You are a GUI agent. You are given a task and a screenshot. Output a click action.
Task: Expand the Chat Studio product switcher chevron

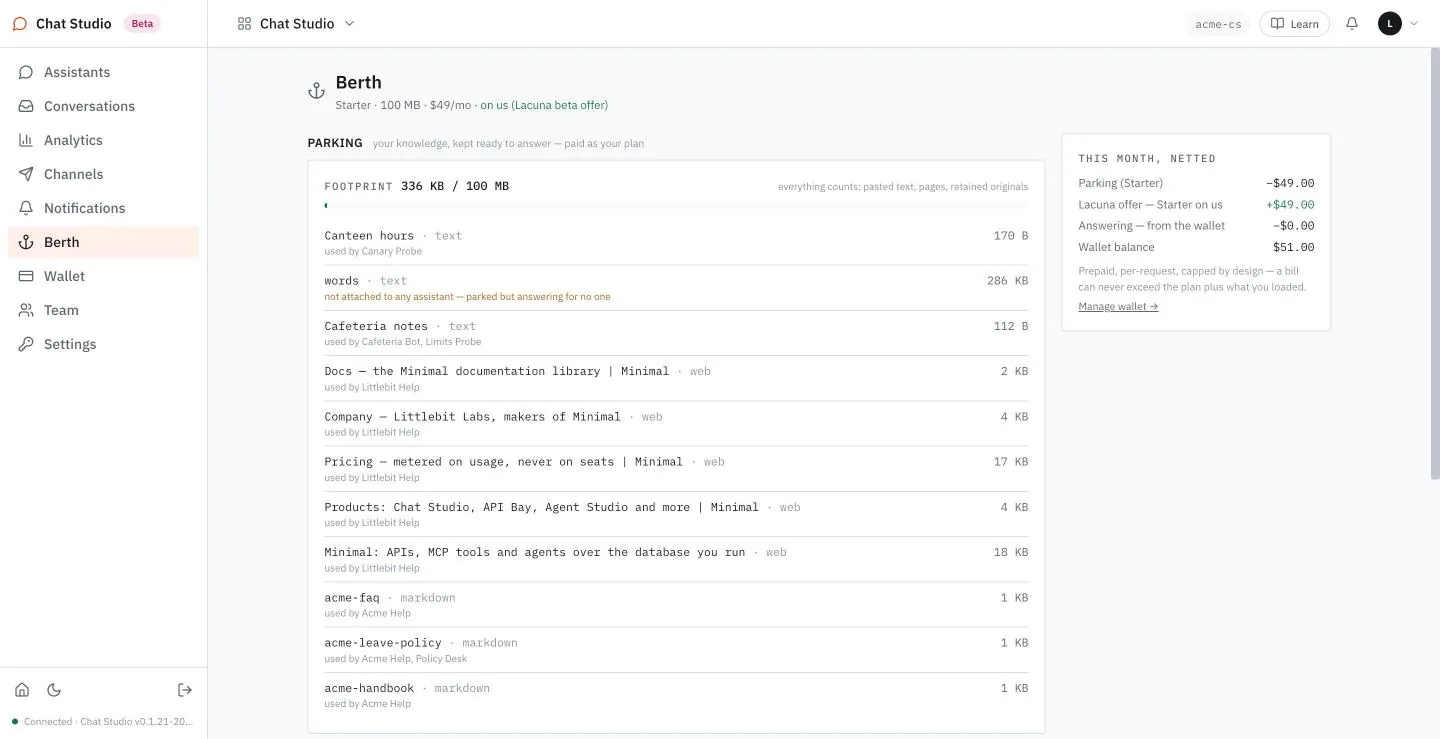pos(349,24)
